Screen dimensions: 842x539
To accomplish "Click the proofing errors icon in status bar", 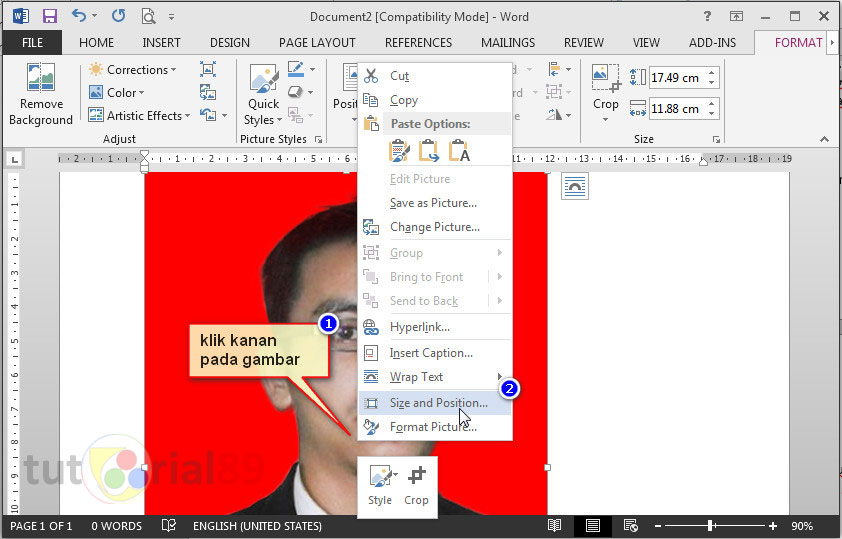I will tap(169, 526).
